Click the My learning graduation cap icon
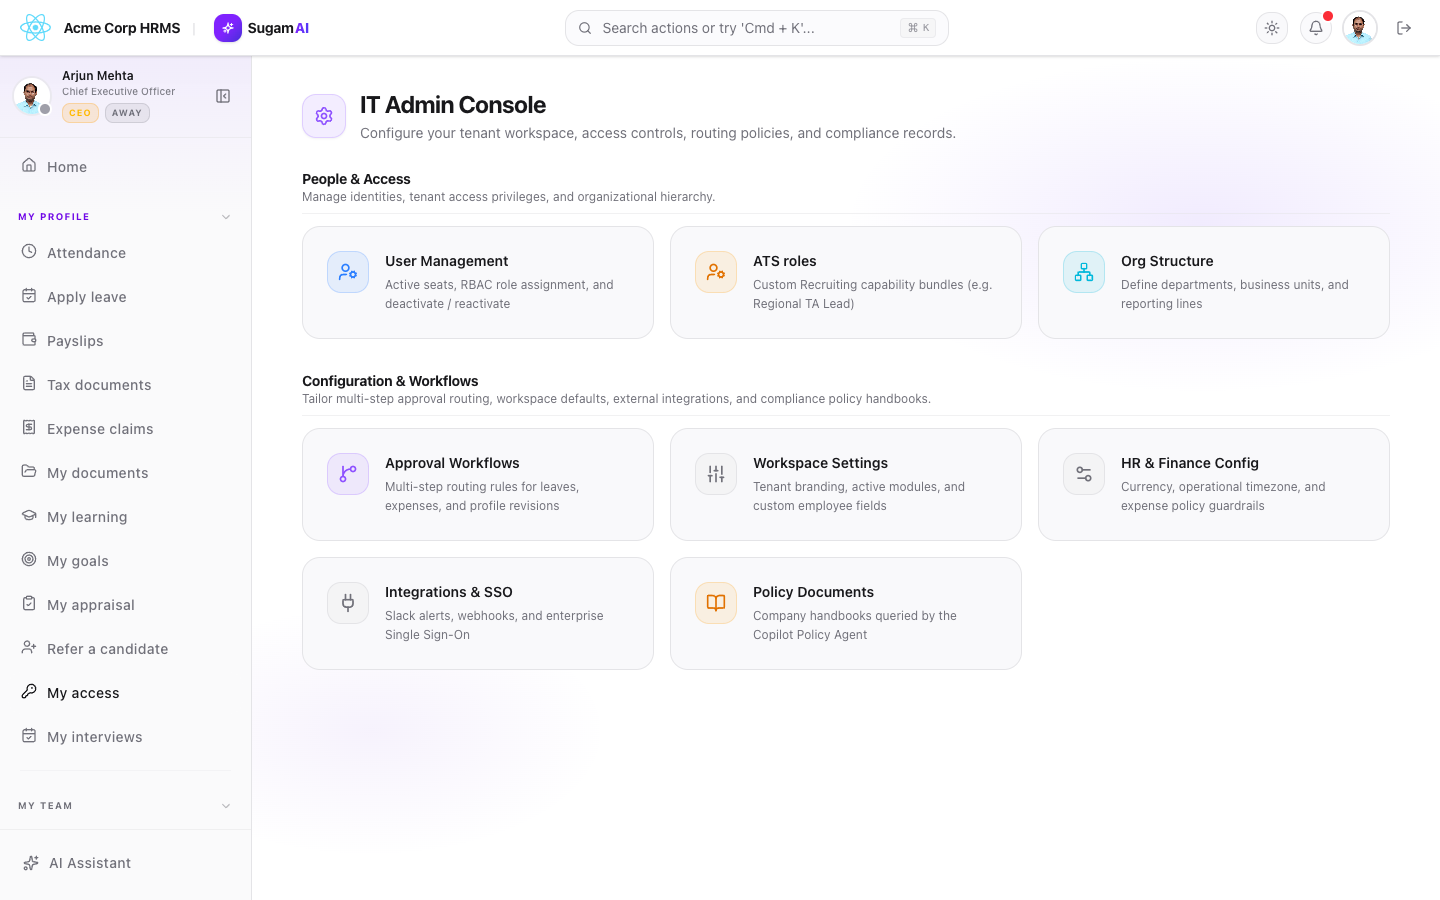The height and width of the screenshot is (900, 1440). coord(29,516)
